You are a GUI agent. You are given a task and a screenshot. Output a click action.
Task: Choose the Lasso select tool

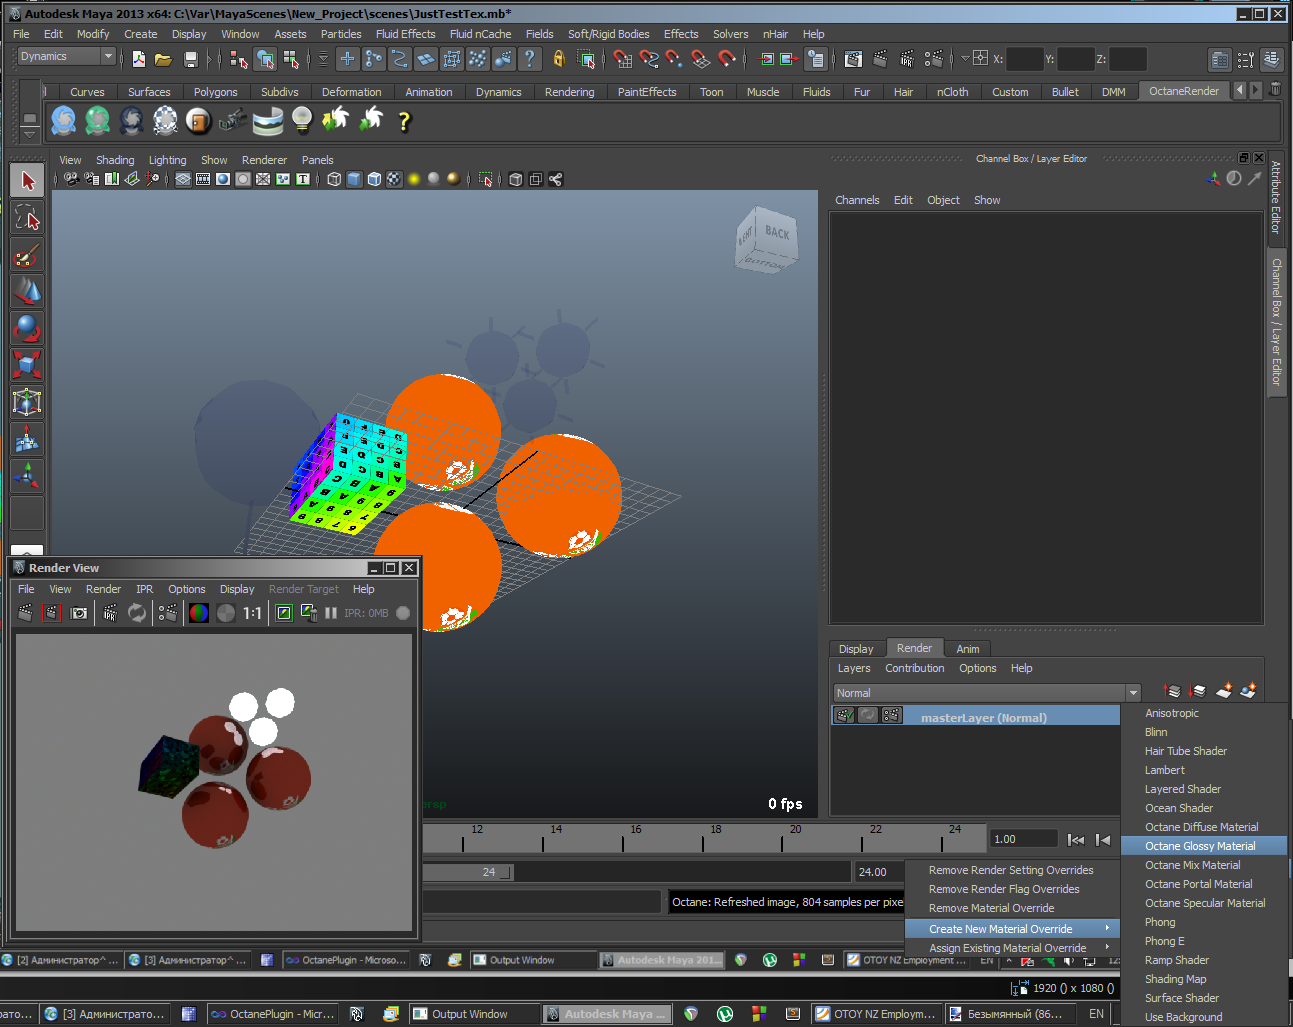27,218
